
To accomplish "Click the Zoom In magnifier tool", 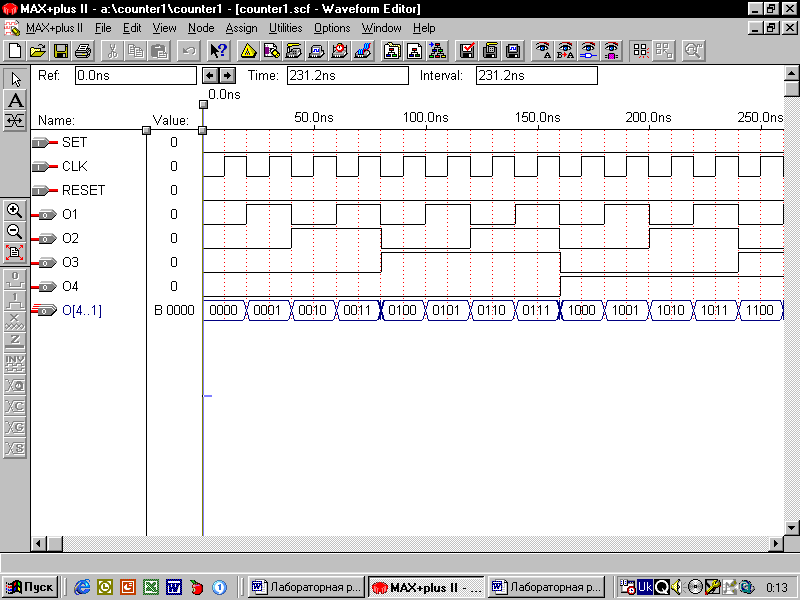I will [x=15, y=210].
